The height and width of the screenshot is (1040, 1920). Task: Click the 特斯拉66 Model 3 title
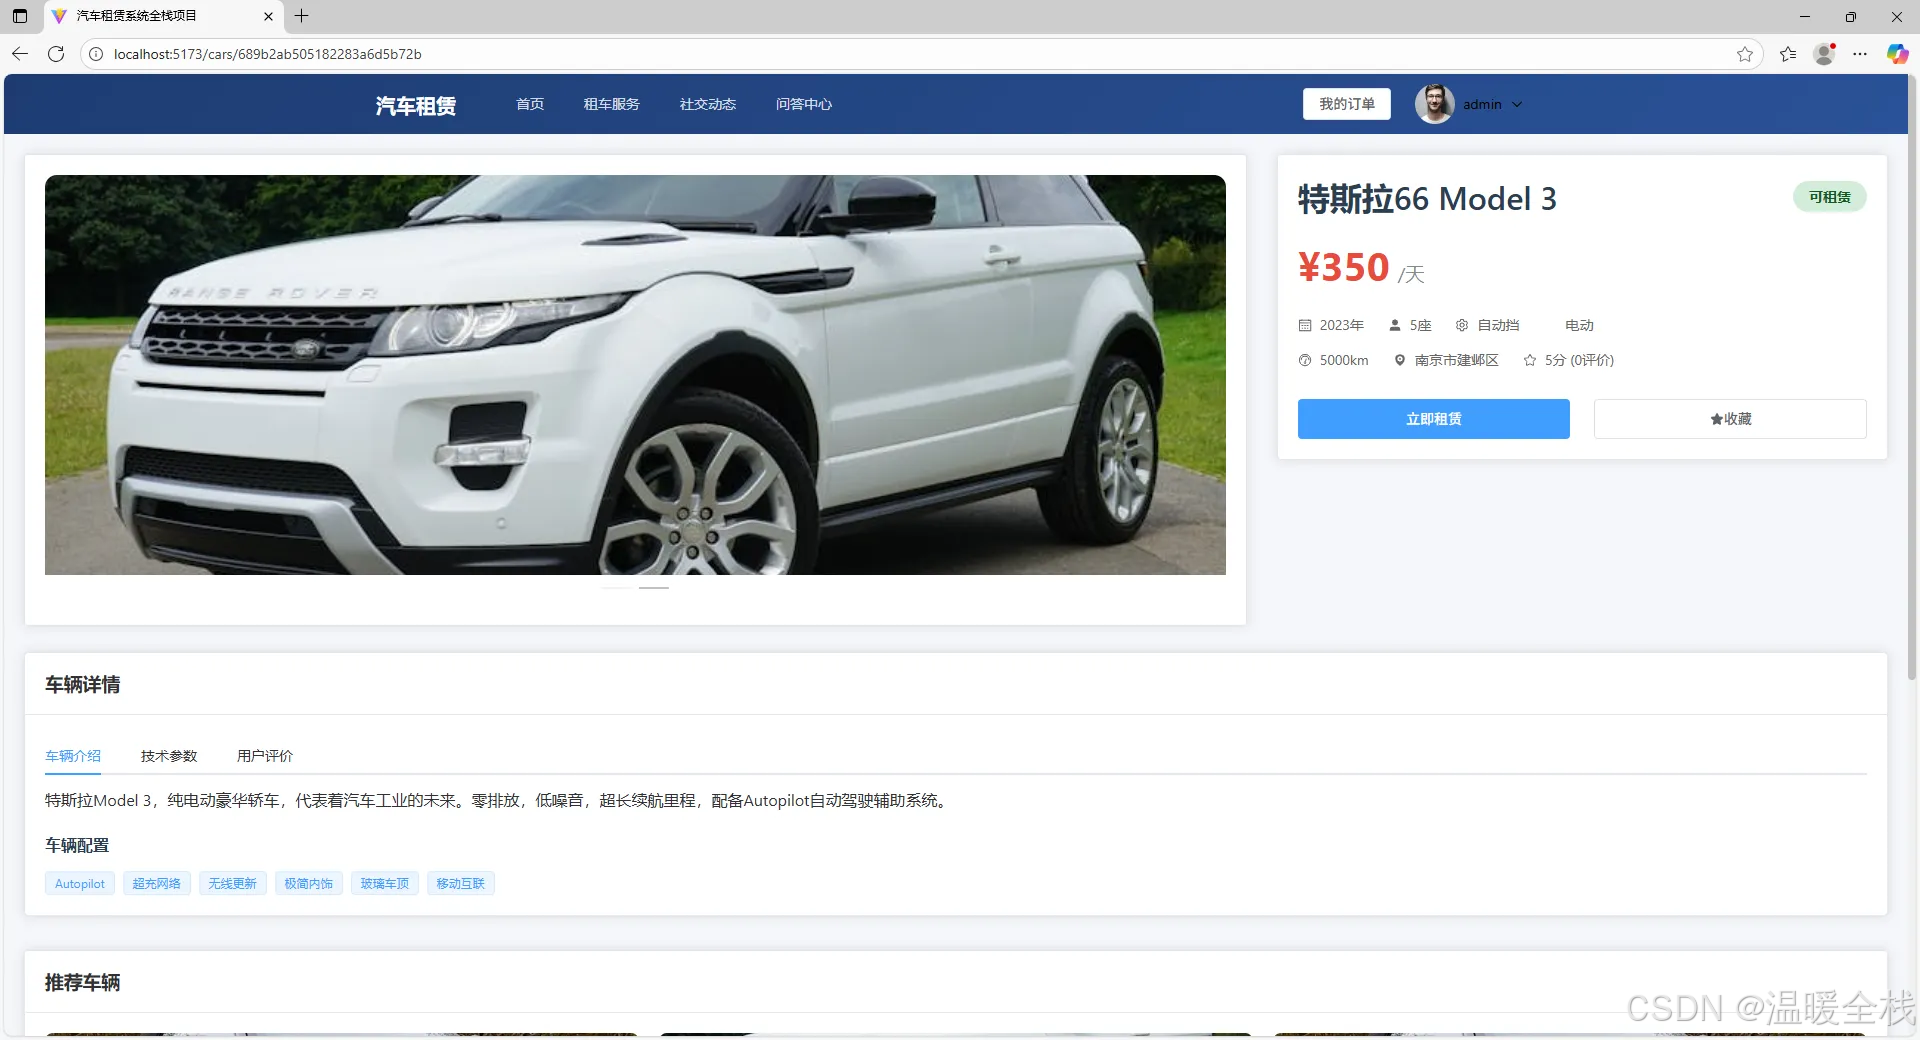click(1427, 199)
